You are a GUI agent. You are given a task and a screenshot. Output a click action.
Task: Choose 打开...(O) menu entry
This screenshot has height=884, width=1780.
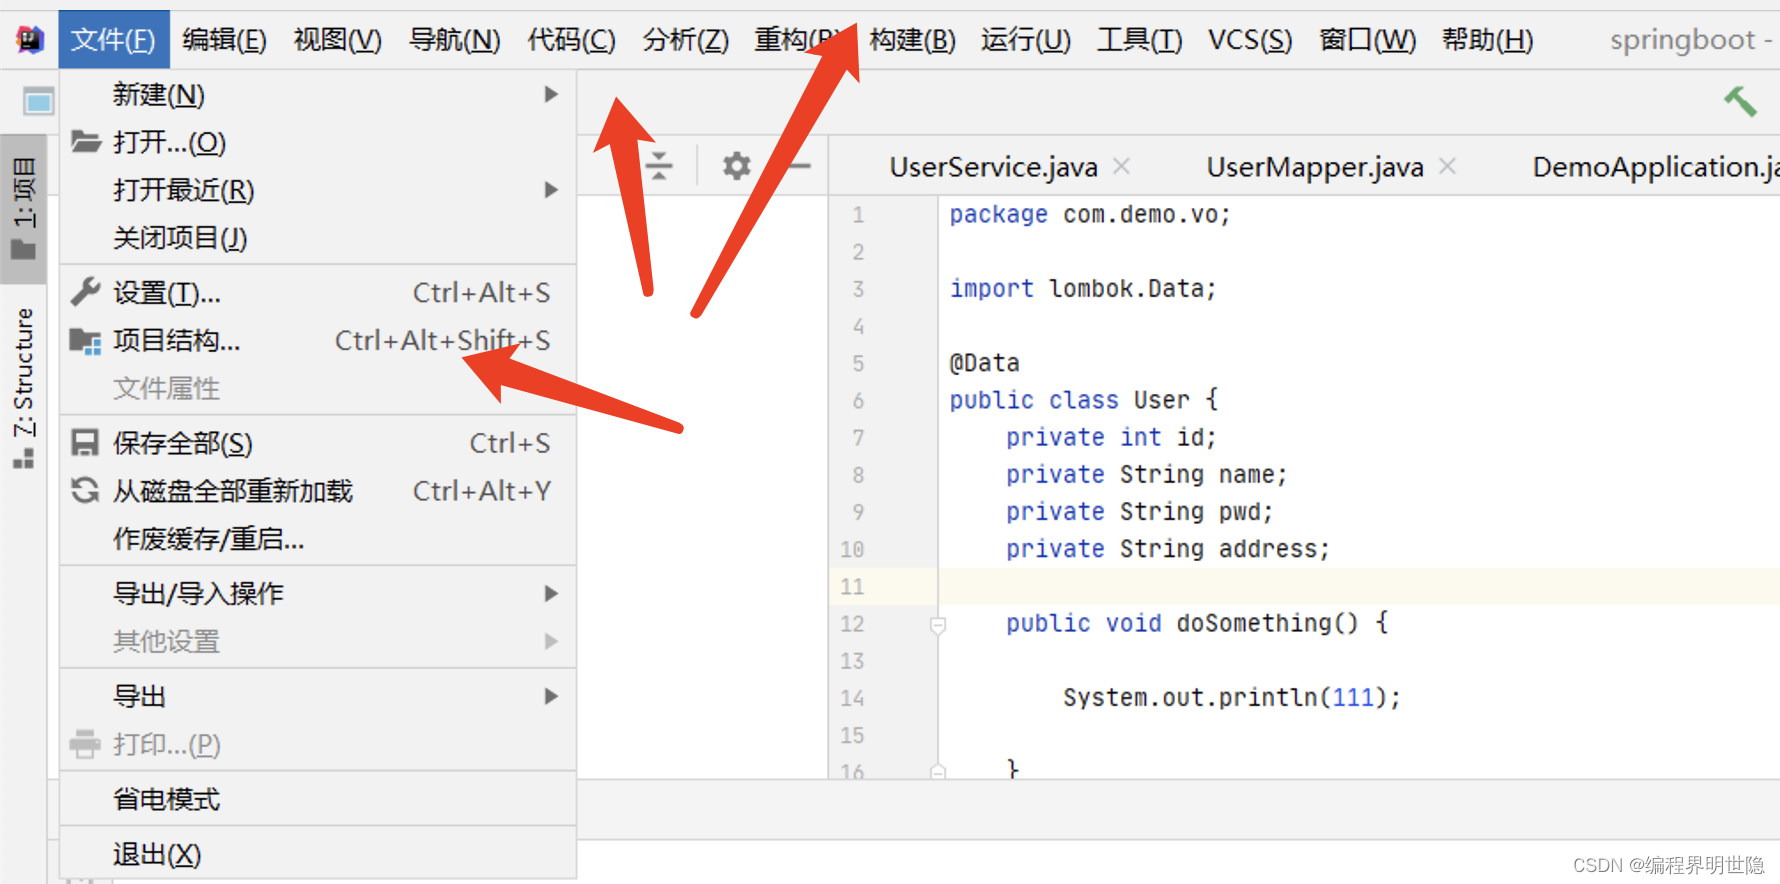click(318, 142)
